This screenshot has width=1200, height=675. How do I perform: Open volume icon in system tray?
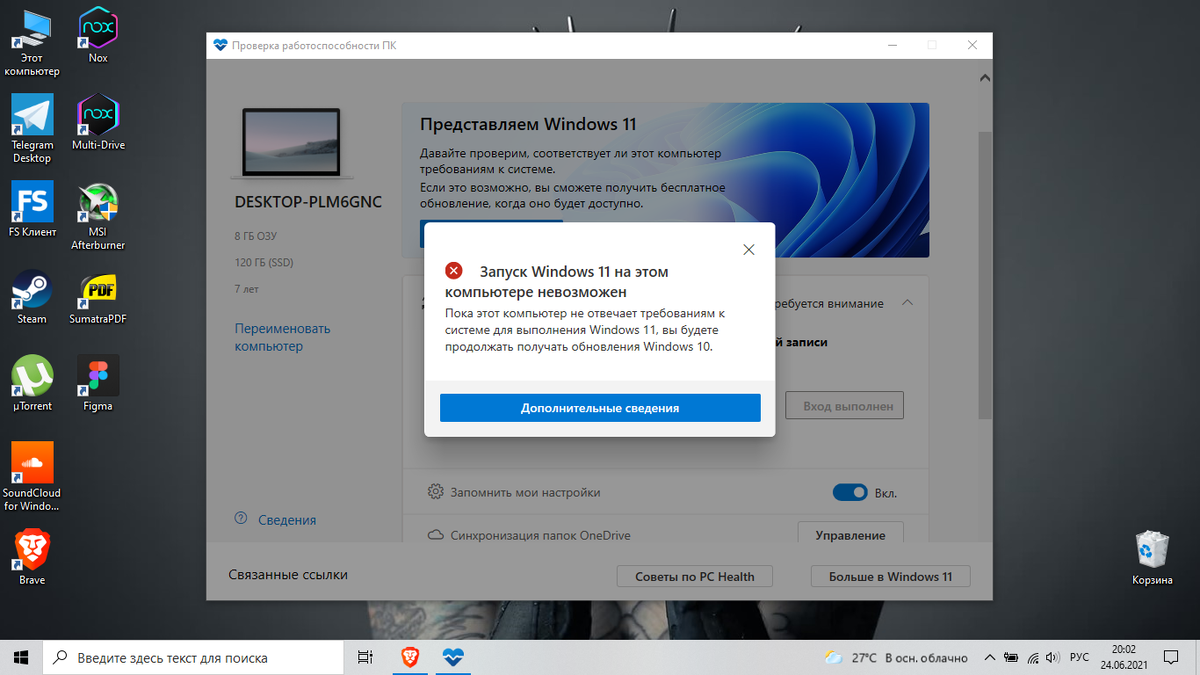(x=1052, y=658)
